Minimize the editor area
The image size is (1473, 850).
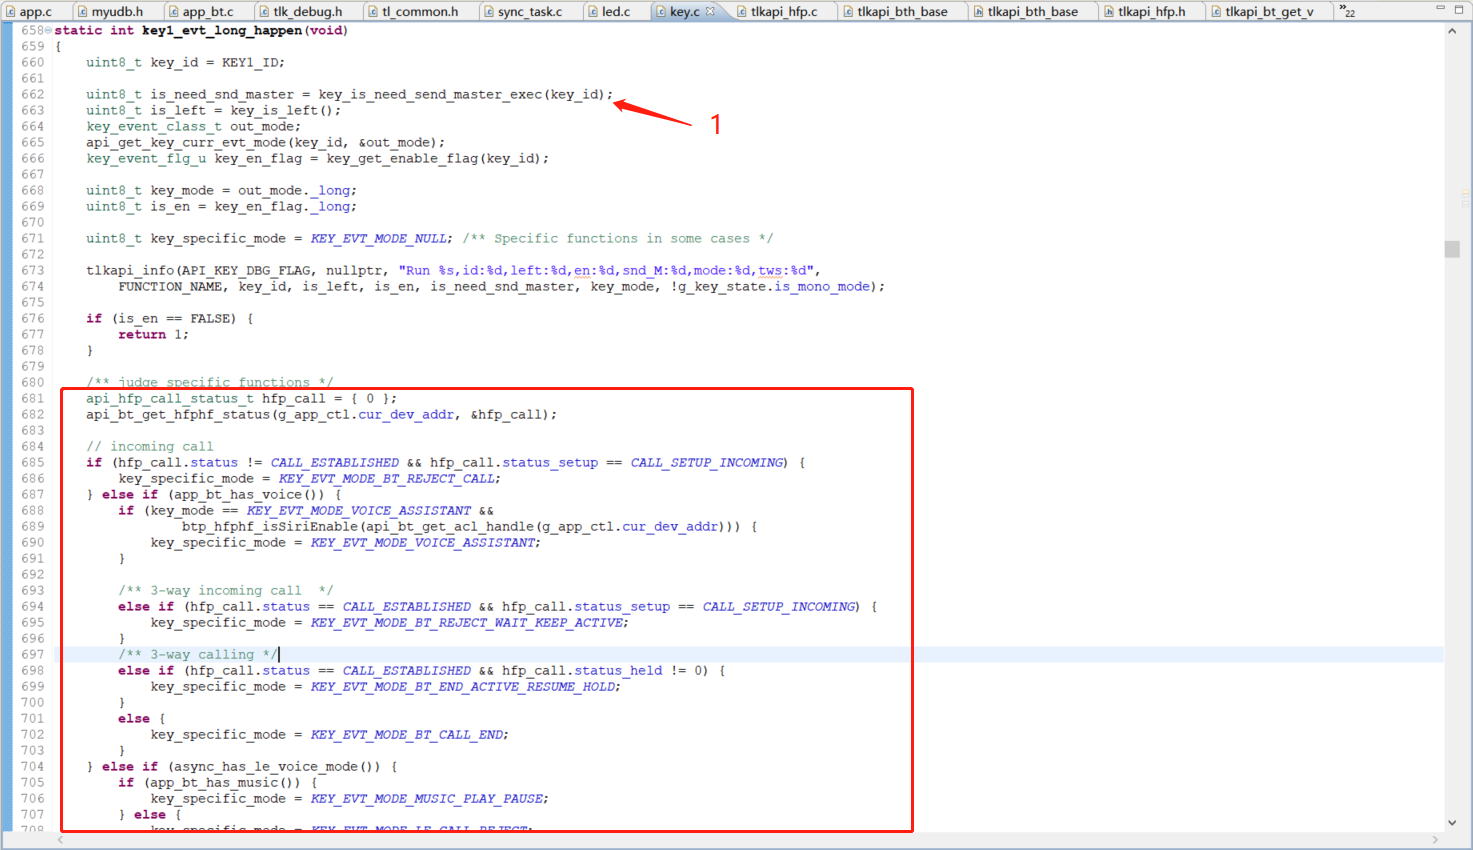pyautogui.click(x=1441, y=8)
